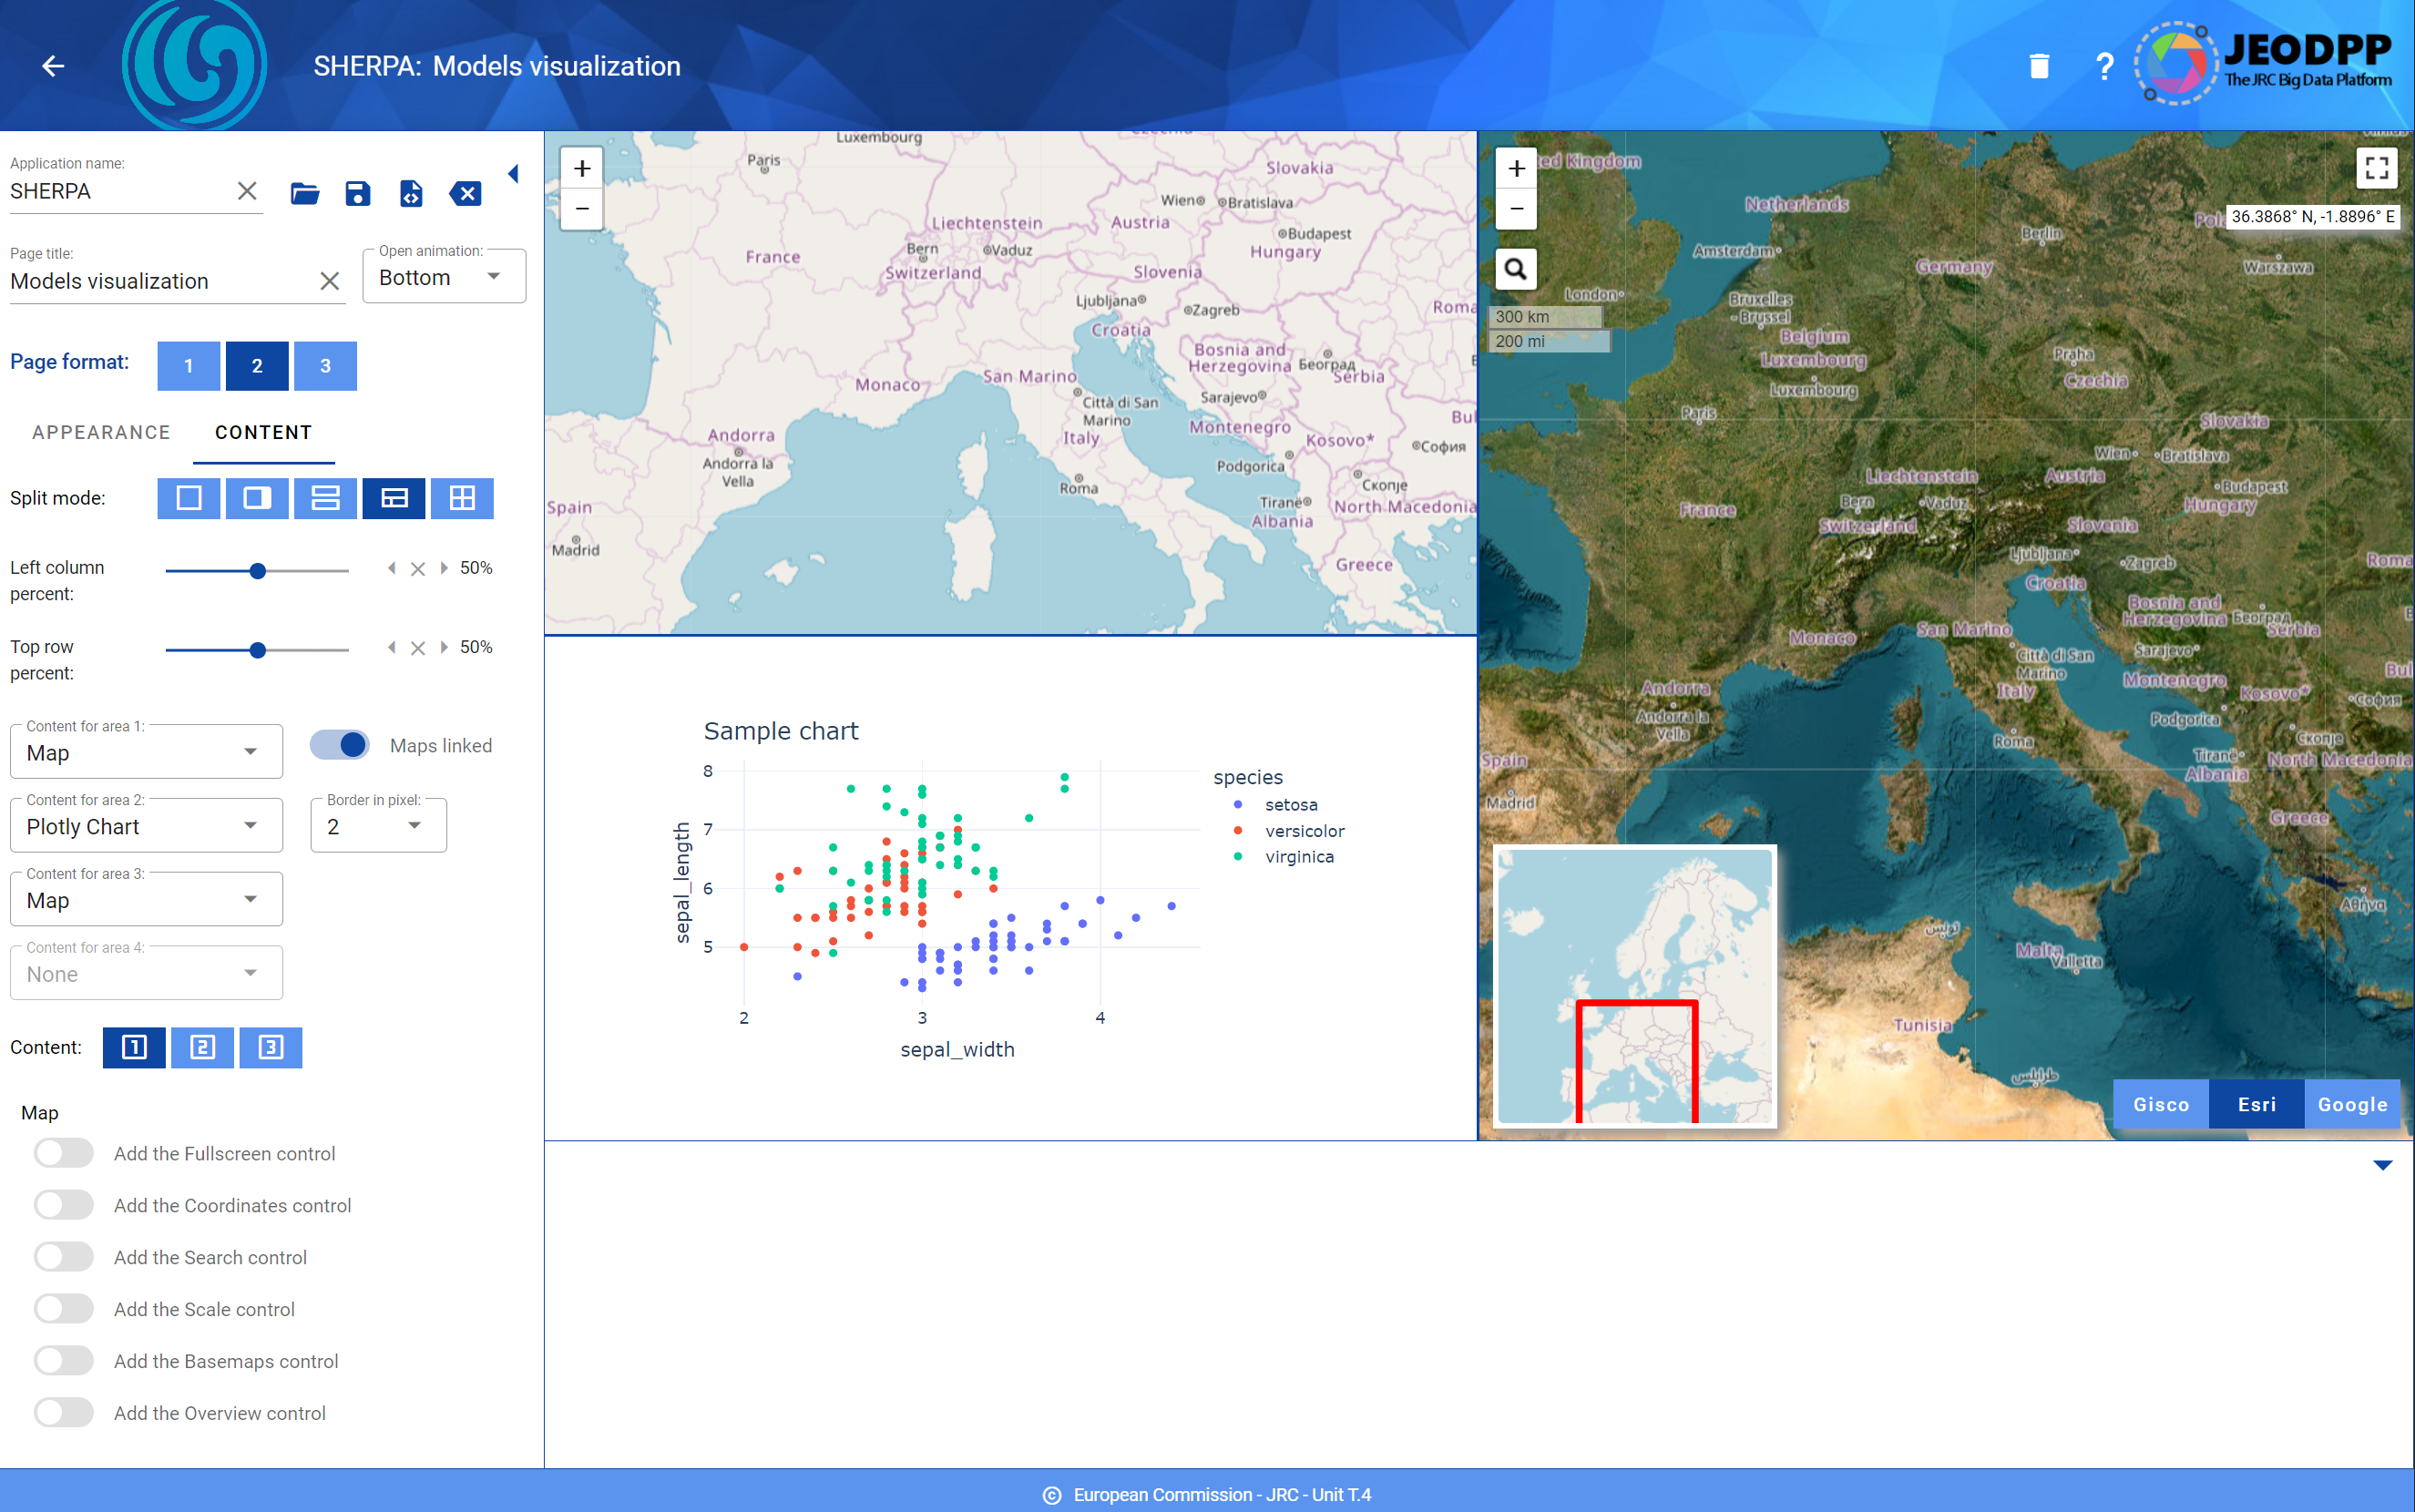Screen dimensions: 2415x1512
Task: Click the trash delete icon in header
Action: (2039, 66)
